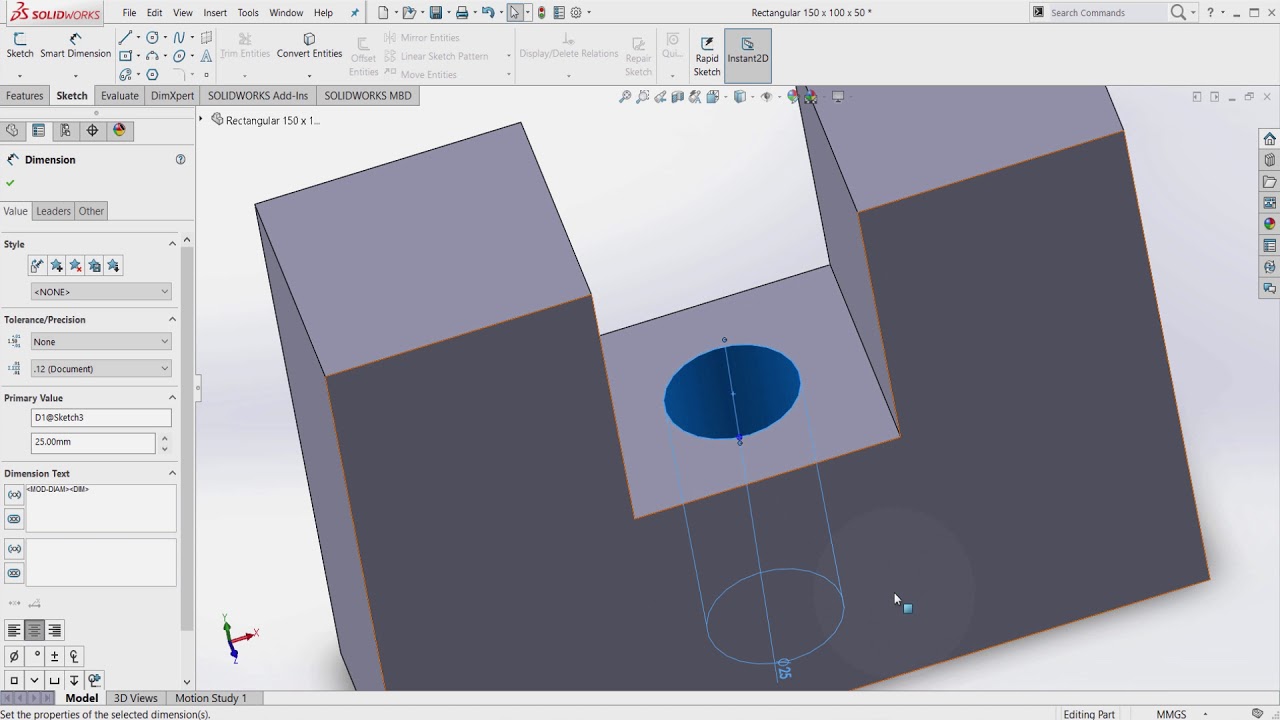Collapse the Tolerance/Precision section
This screenshot has width=1280, height=720.
[x=172, y=320]
